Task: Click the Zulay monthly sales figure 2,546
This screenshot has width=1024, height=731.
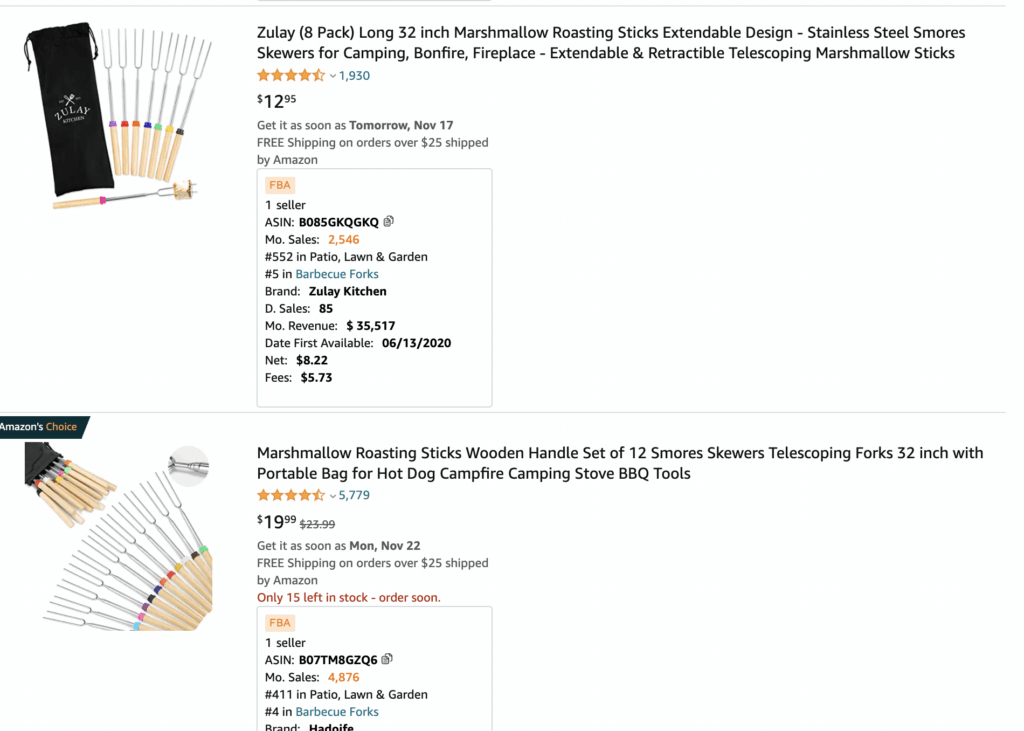Action: pos(343,239)
